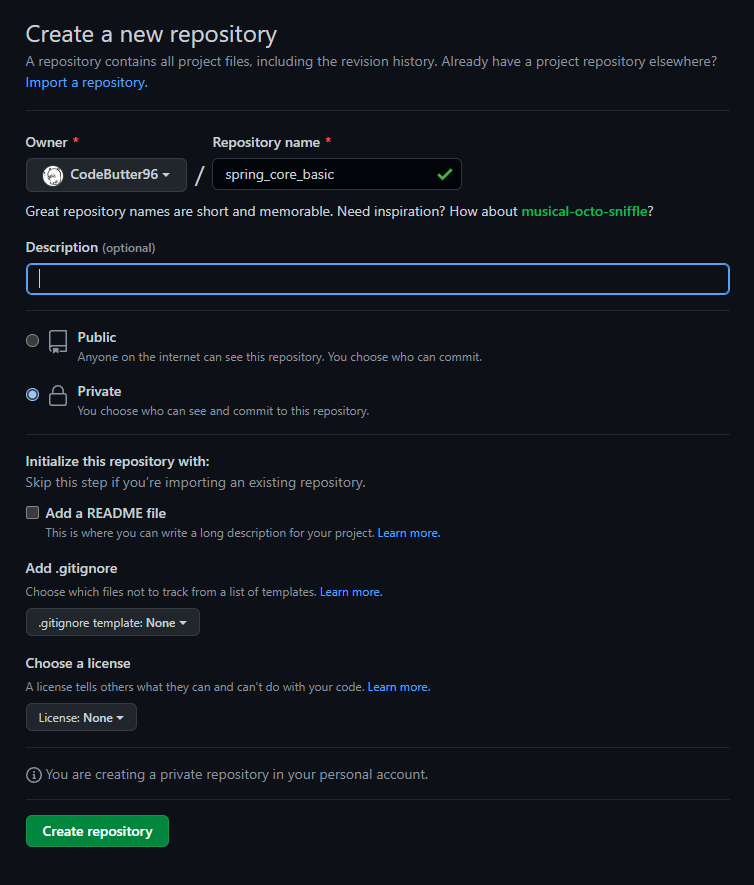The image size is (754, 885).
Task: Expand the .gitignore template dropdown
Action: [113, 622]
